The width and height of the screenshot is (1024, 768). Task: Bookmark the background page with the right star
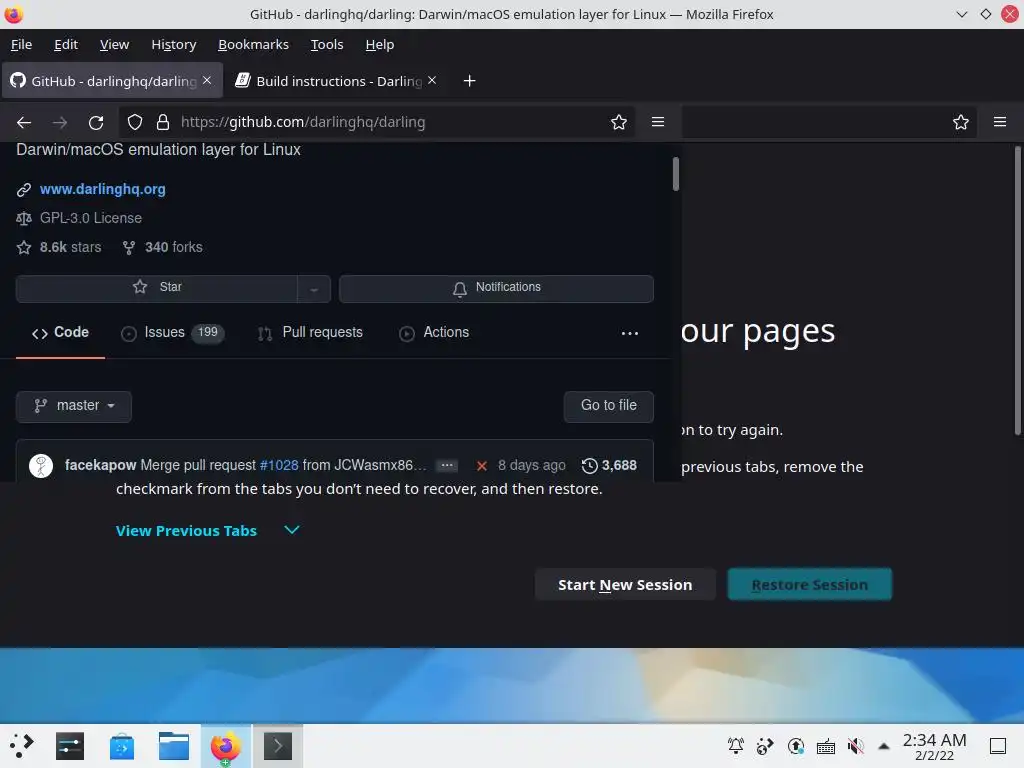point(961,122)
